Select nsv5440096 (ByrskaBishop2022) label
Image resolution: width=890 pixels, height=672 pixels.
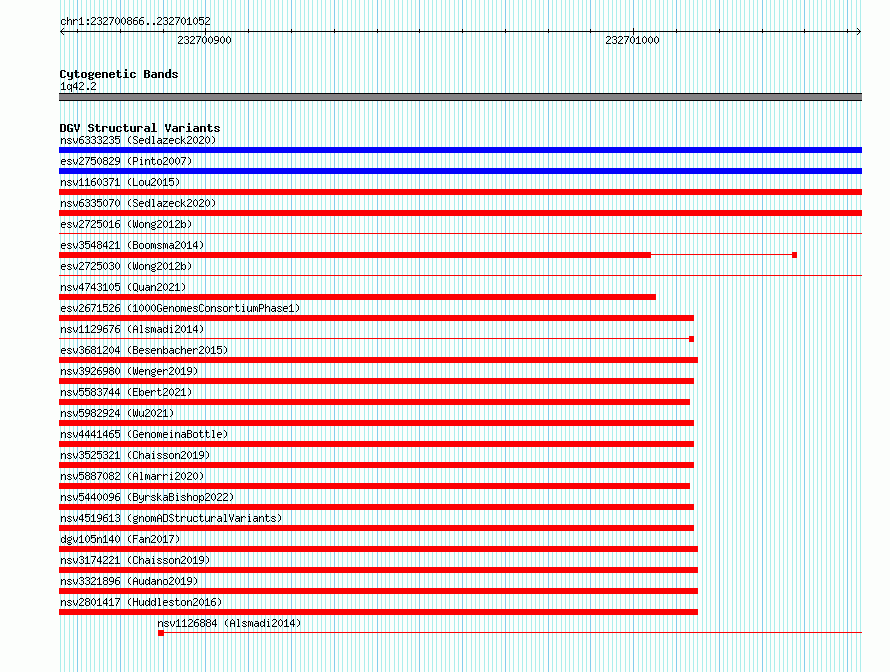click(x=147, y=497)
